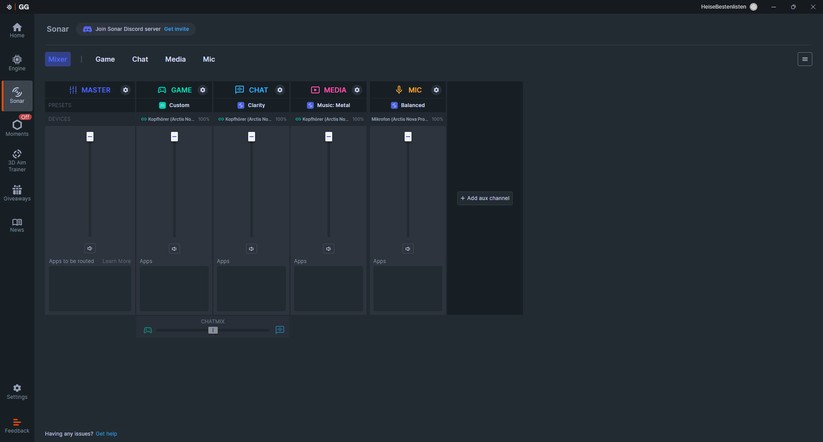Mute the Mic channel

click(x=408, y=248)
